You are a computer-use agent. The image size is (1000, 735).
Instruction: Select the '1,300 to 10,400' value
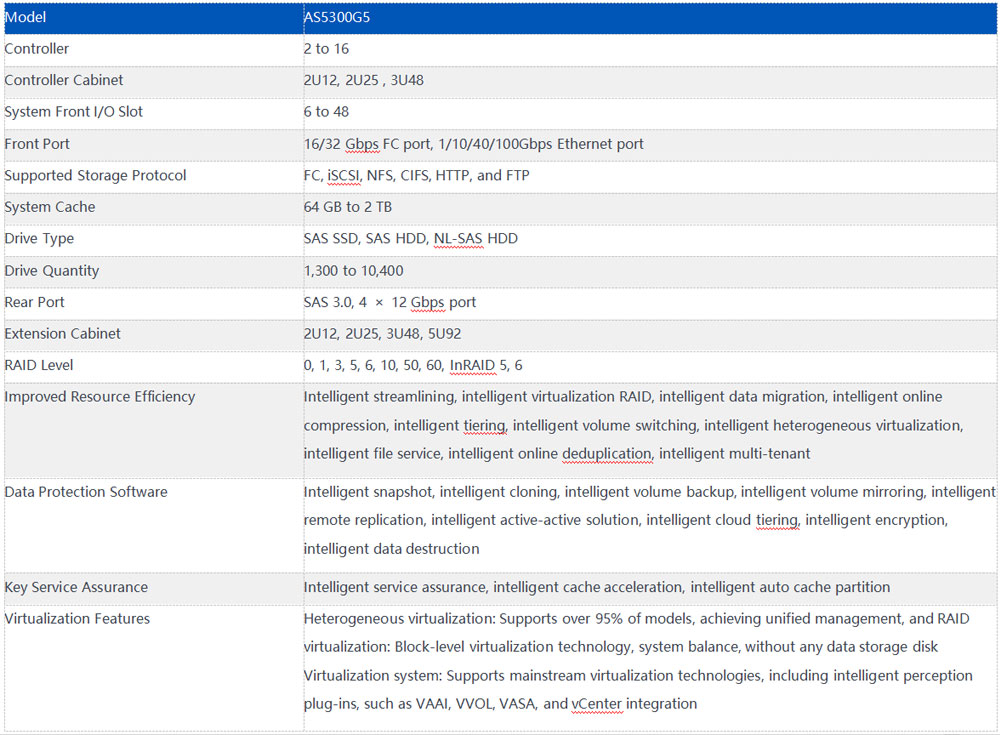click(x=353, y=271)
